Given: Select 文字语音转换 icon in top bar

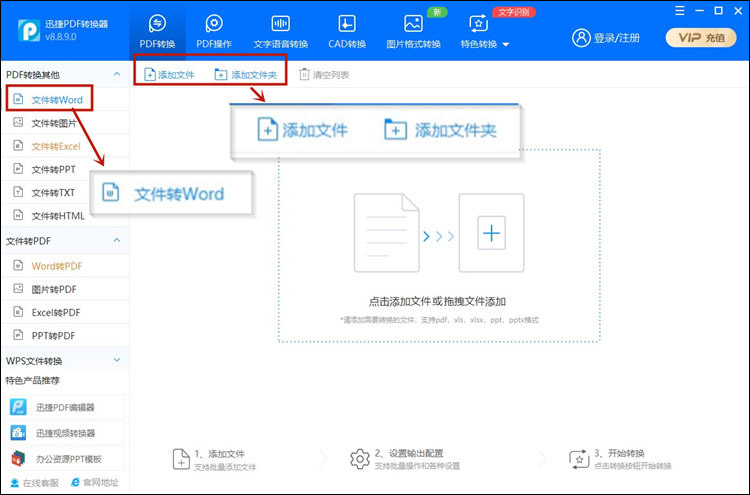Looking at the screenshot, I should tap(280, 23).
